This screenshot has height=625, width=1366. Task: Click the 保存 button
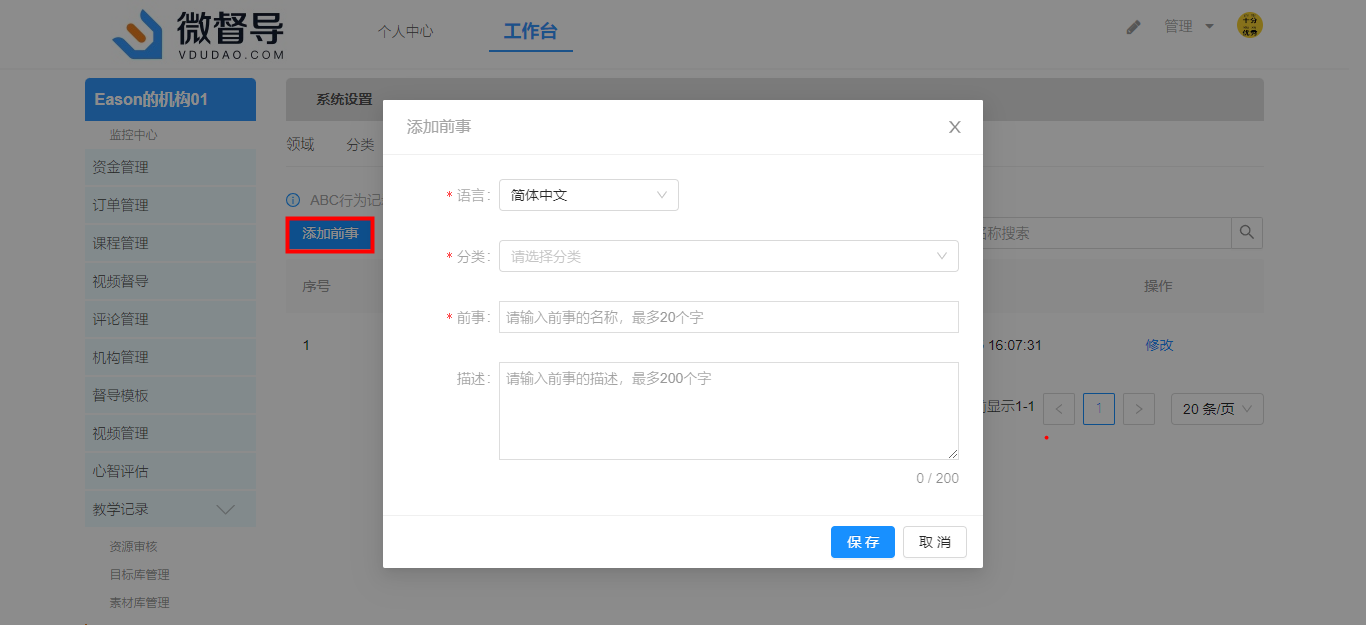pyautogui.click(x=863, y=542)
